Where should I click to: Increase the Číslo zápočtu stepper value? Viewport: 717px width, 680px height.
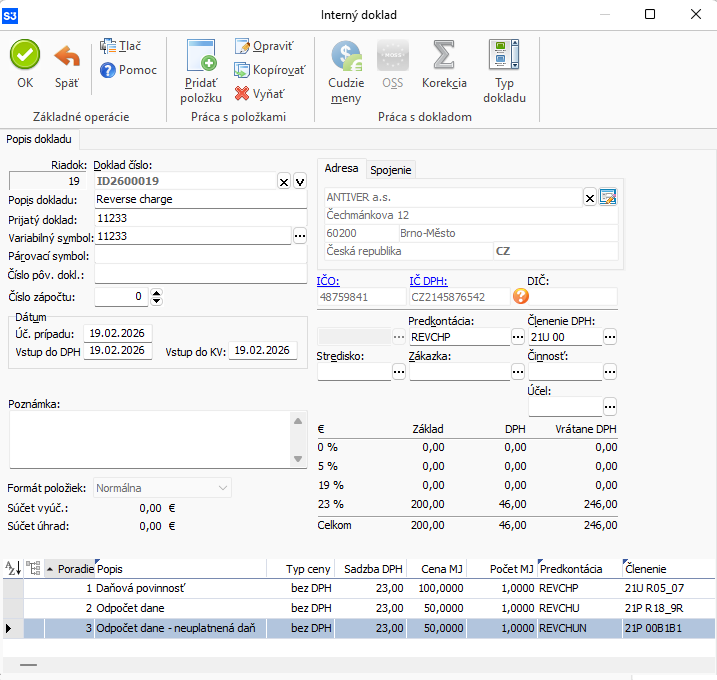[156, 292]
